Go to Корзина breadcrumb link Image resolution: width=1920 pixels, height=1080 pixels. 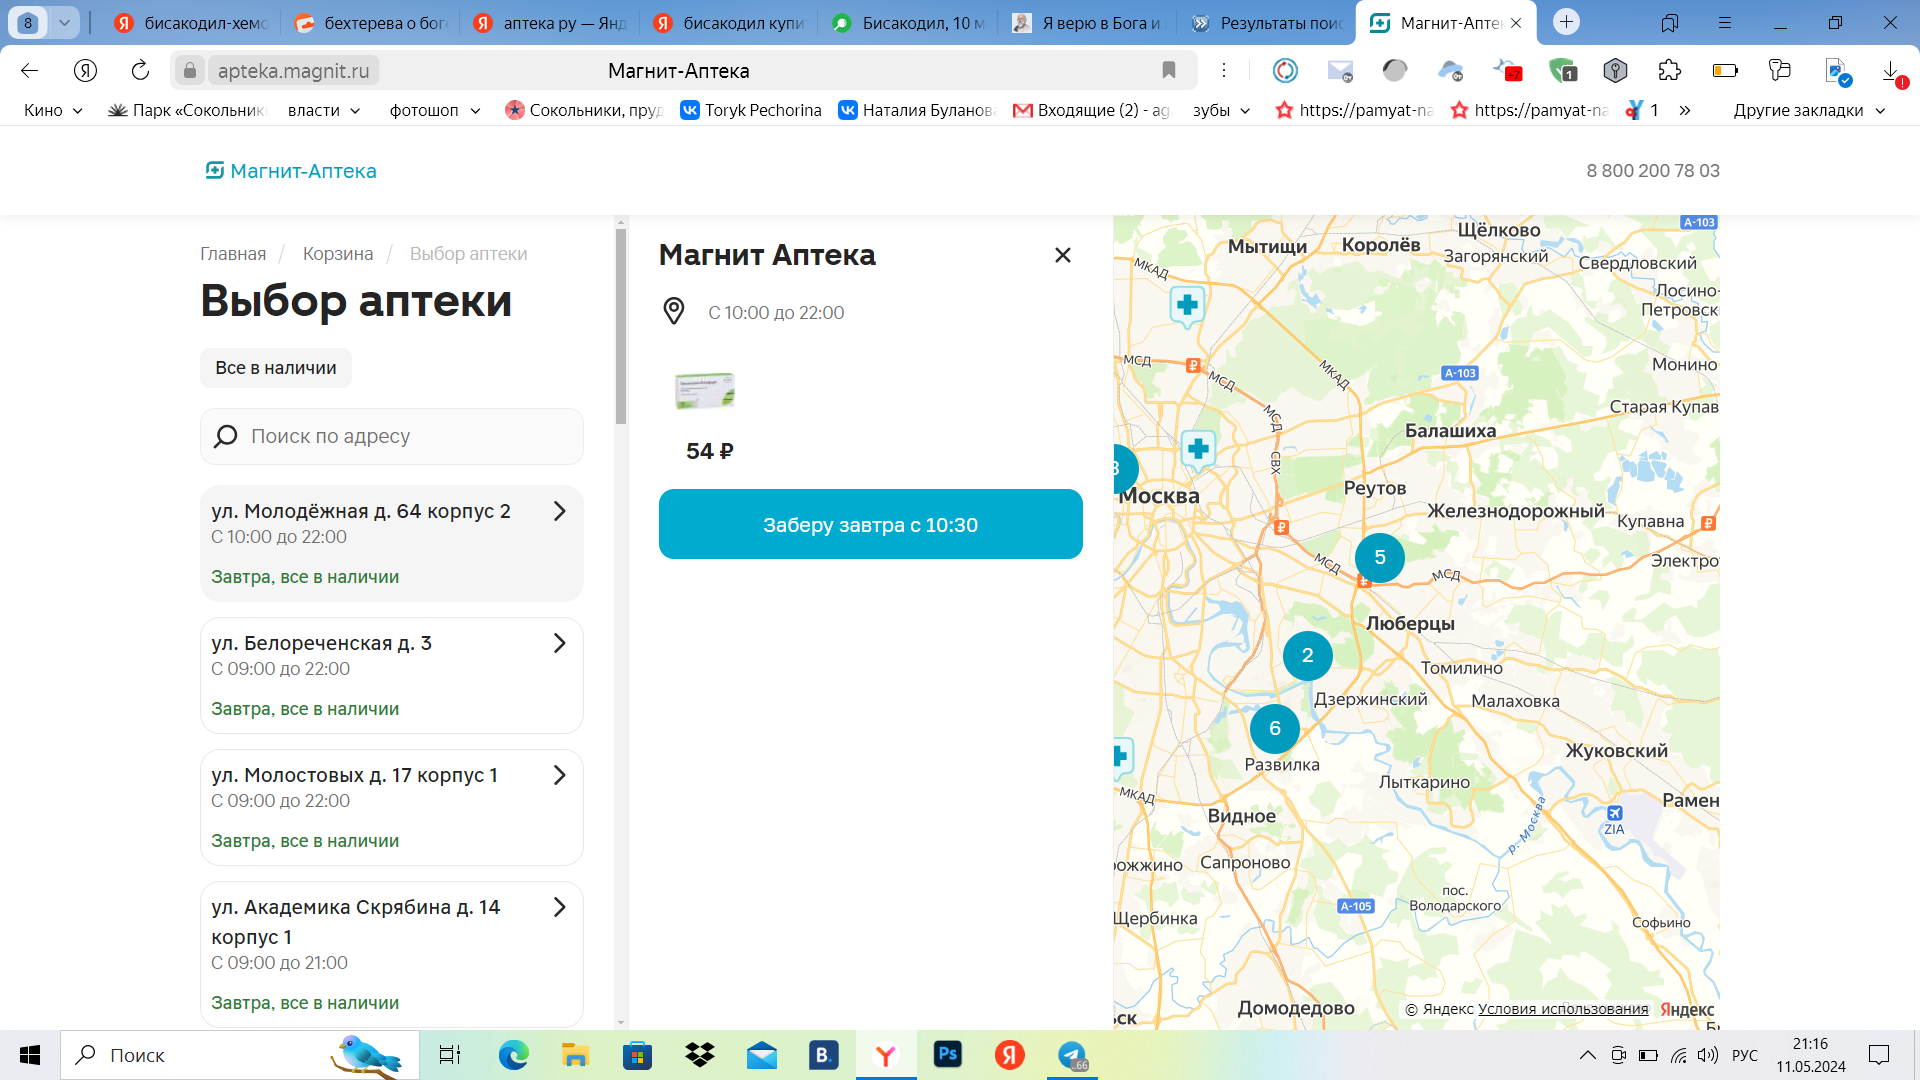(338, 254)
